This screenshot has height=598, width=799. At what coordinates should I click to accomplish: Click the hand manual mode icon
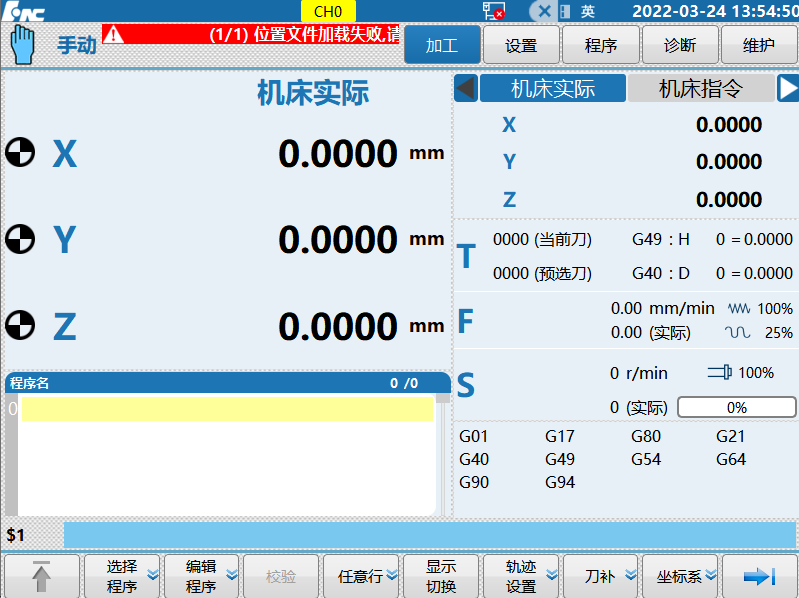pyautogui.click(x=22, y=44)
